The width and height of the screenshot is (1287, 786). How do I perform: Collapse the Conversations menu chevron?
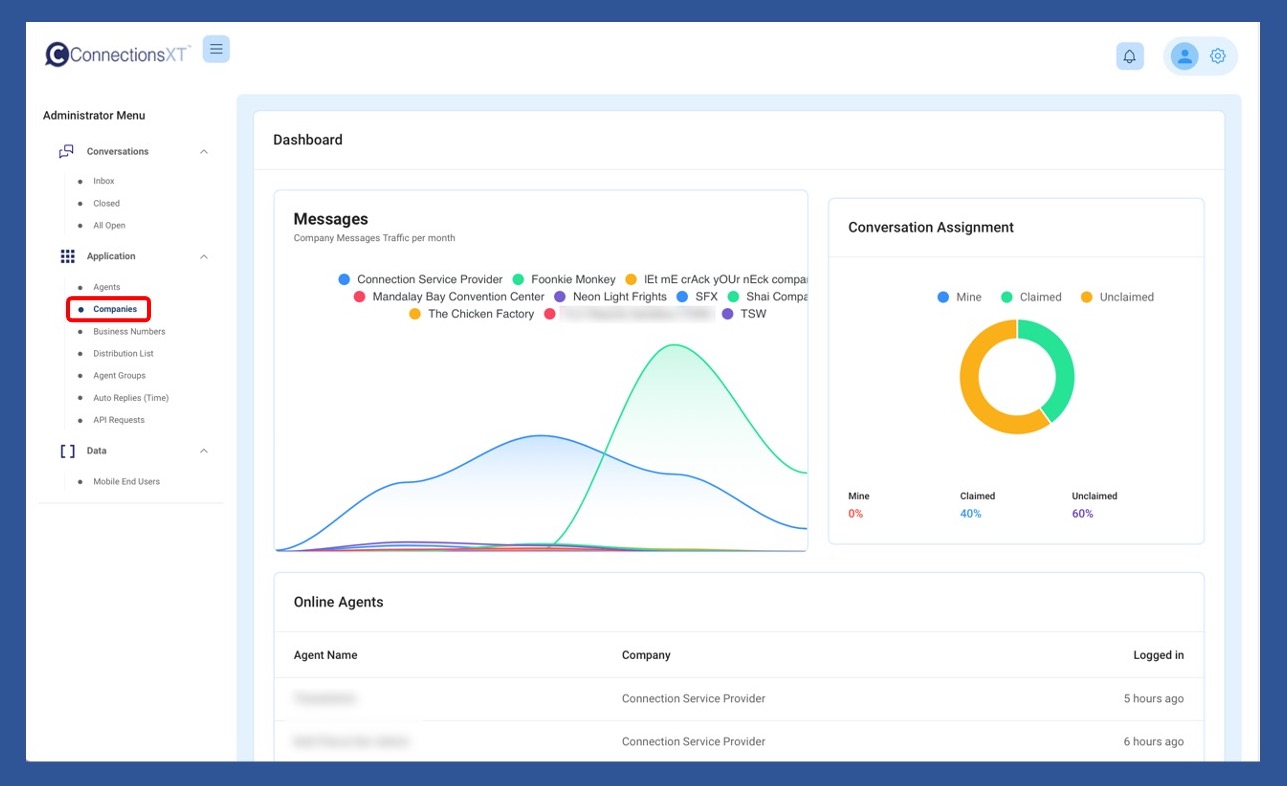[204, 152]
